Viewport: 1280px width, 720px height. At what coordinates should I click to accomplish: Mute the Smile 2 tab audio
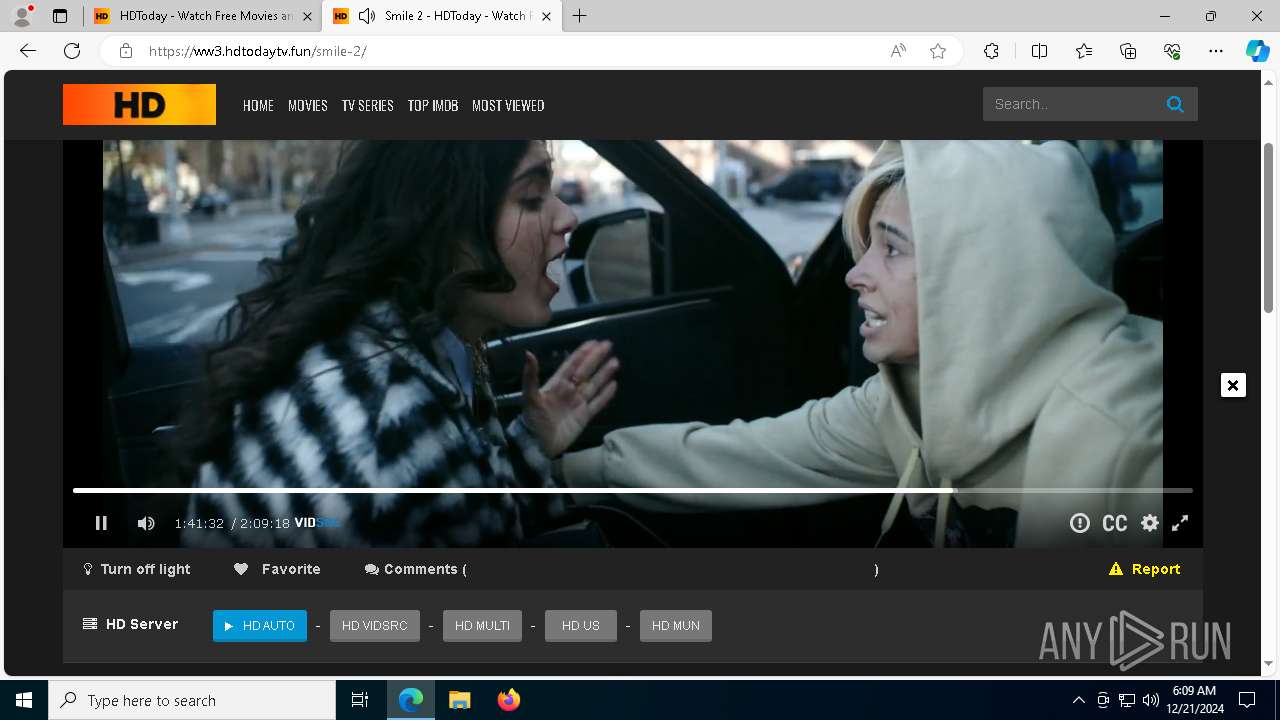coord(367,16)
